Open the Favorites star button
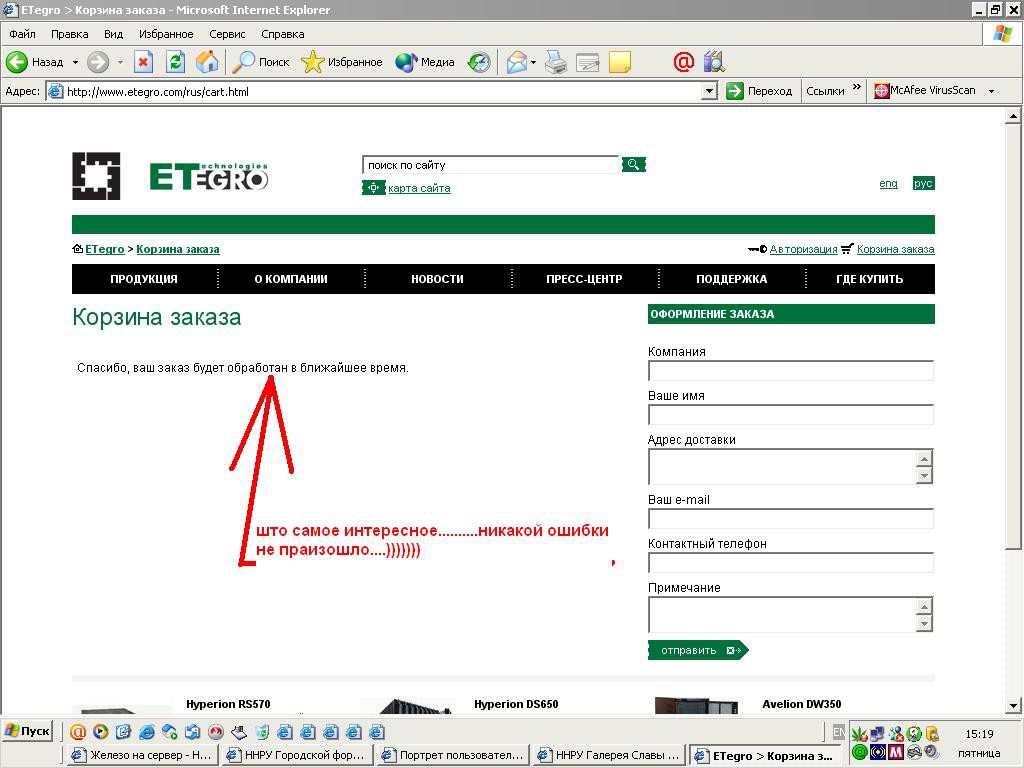1024x768 pixels. coord(342,62)
